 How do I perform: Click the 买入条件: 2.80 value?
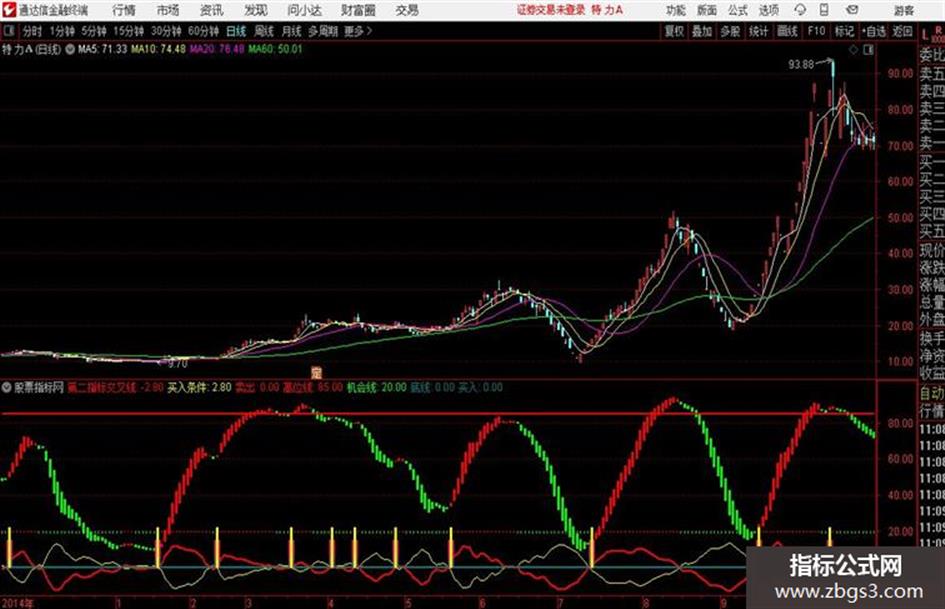(199, 387)
